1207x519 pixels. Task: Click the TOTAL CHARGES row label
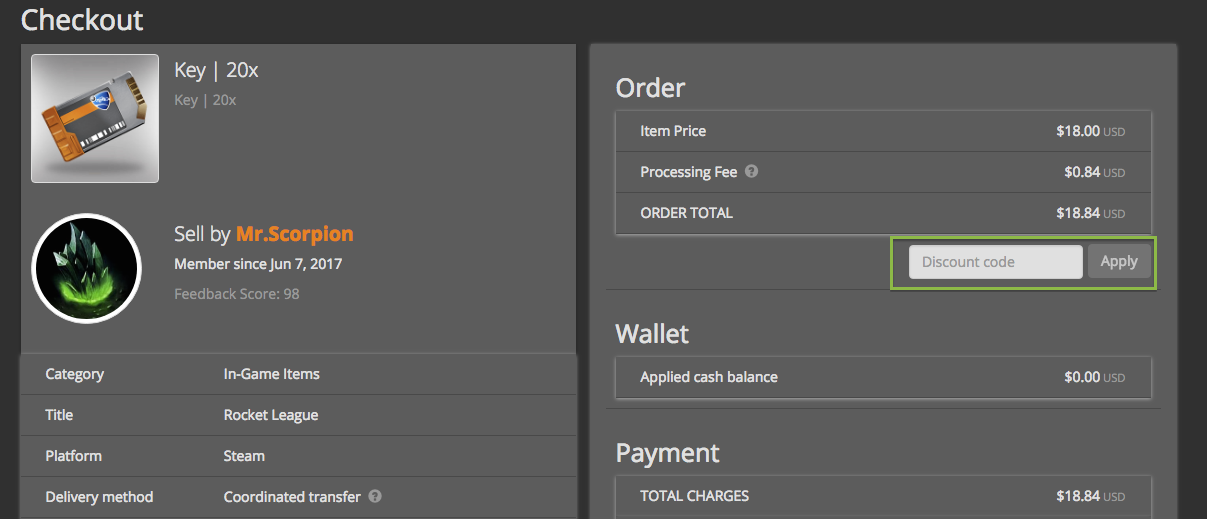point(694,496)
